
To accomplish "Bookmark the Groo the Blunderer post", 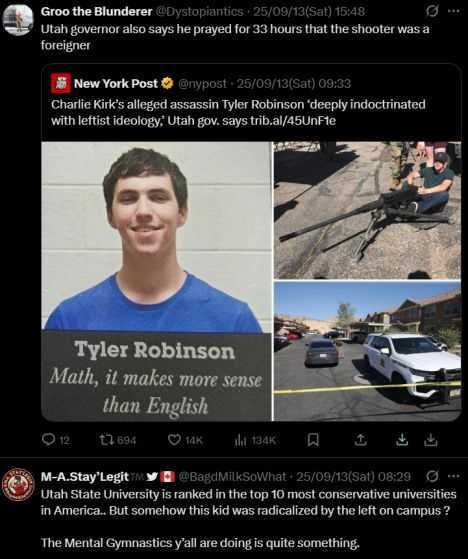I will point(313,440).
